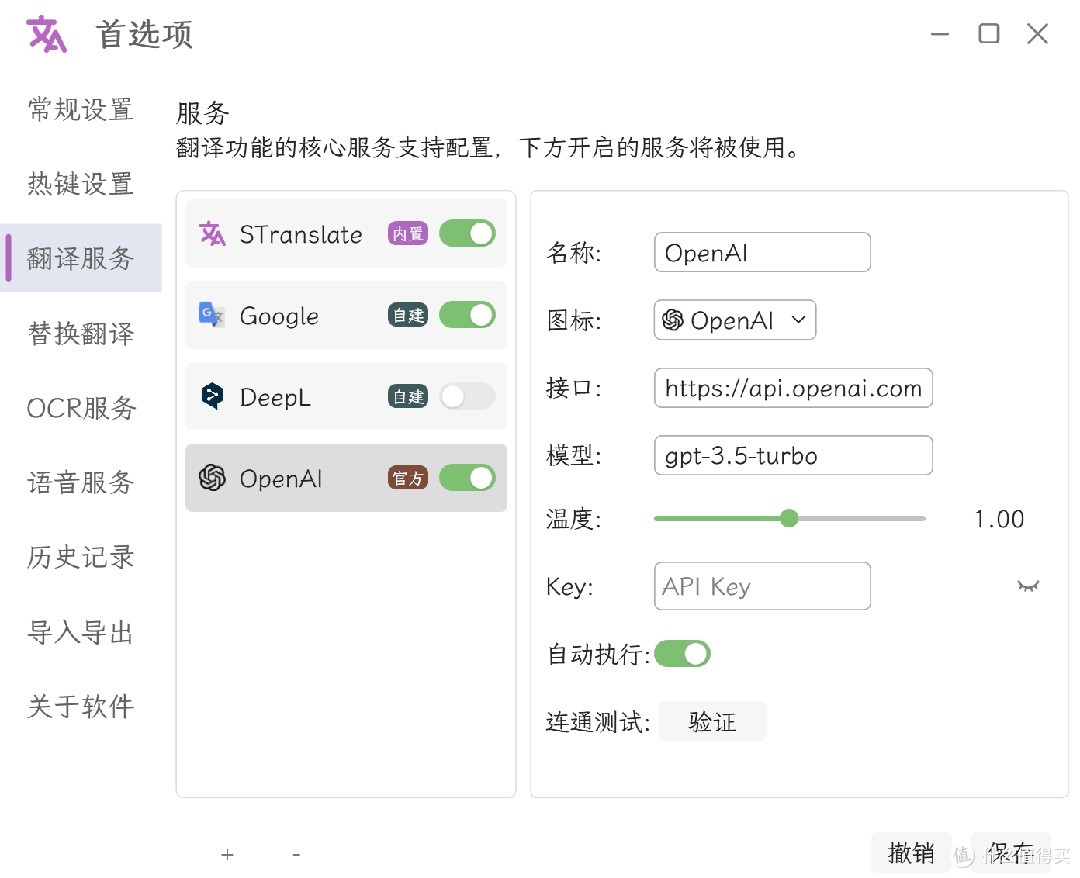Click the 撤销 button
The width and height of the screenshot is (1080, 878).
tap(911, 853)
